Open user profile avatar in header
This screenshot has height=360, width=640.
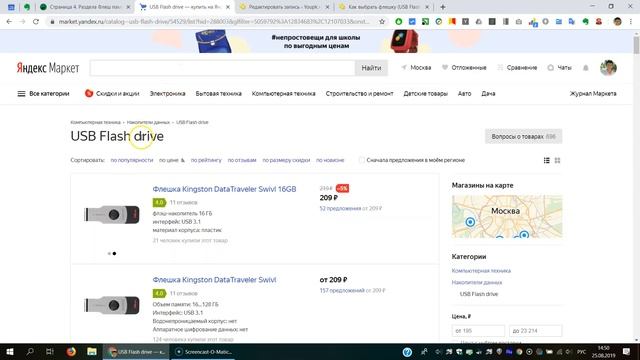(608, 68)
